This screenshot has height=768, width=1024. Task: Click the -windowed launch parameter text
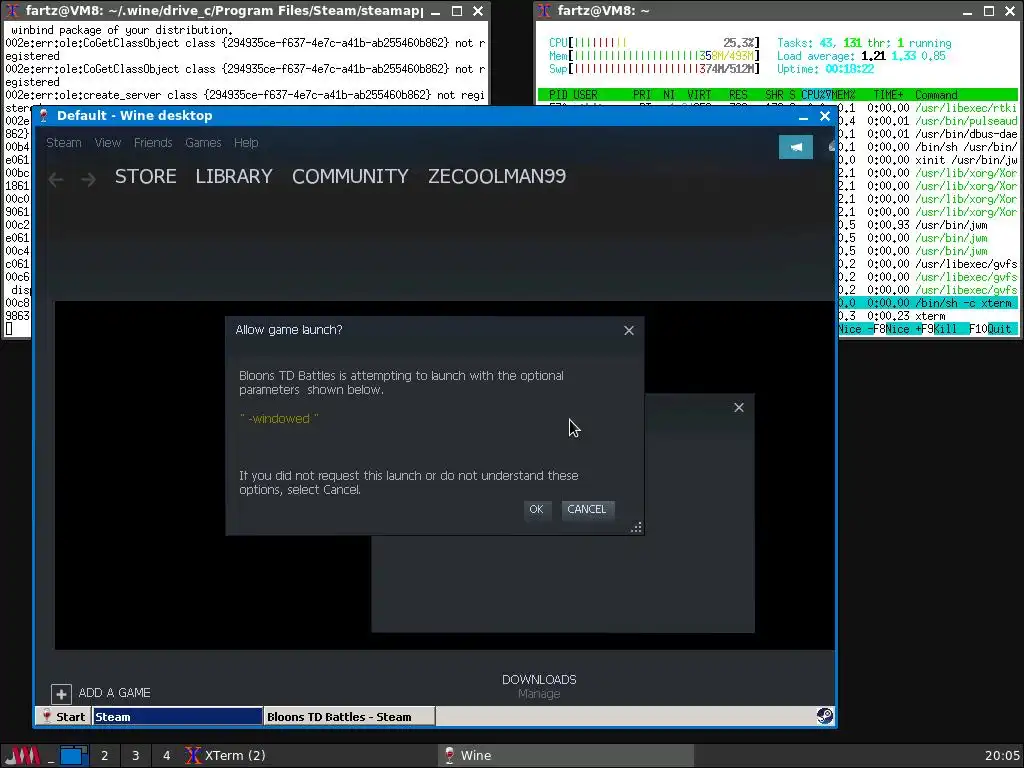(279, 419)
